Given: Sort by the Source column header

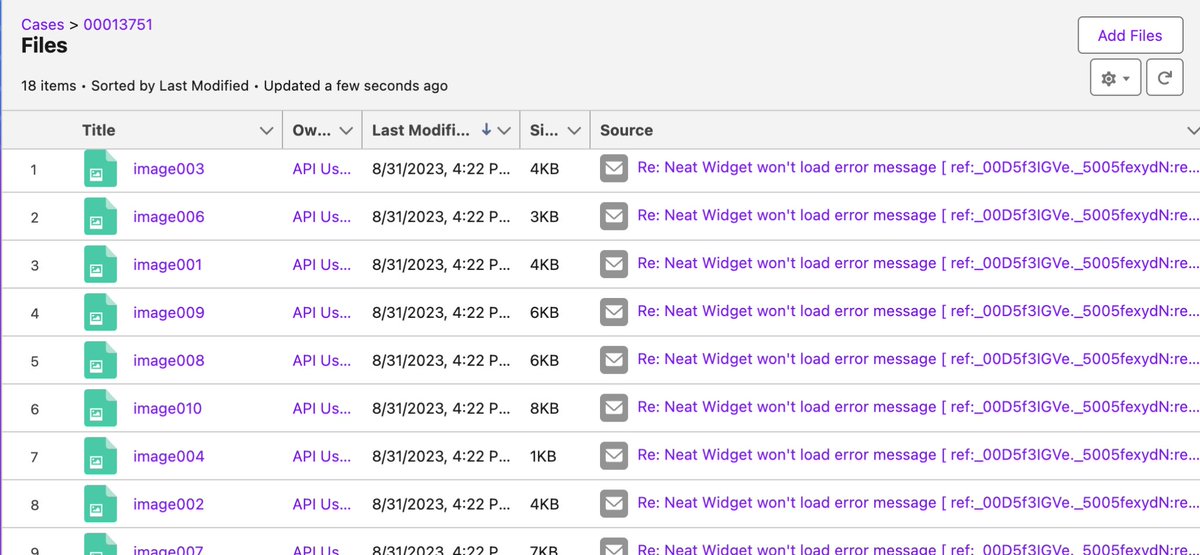Looking at the screenshot, I should coord(626,130).
